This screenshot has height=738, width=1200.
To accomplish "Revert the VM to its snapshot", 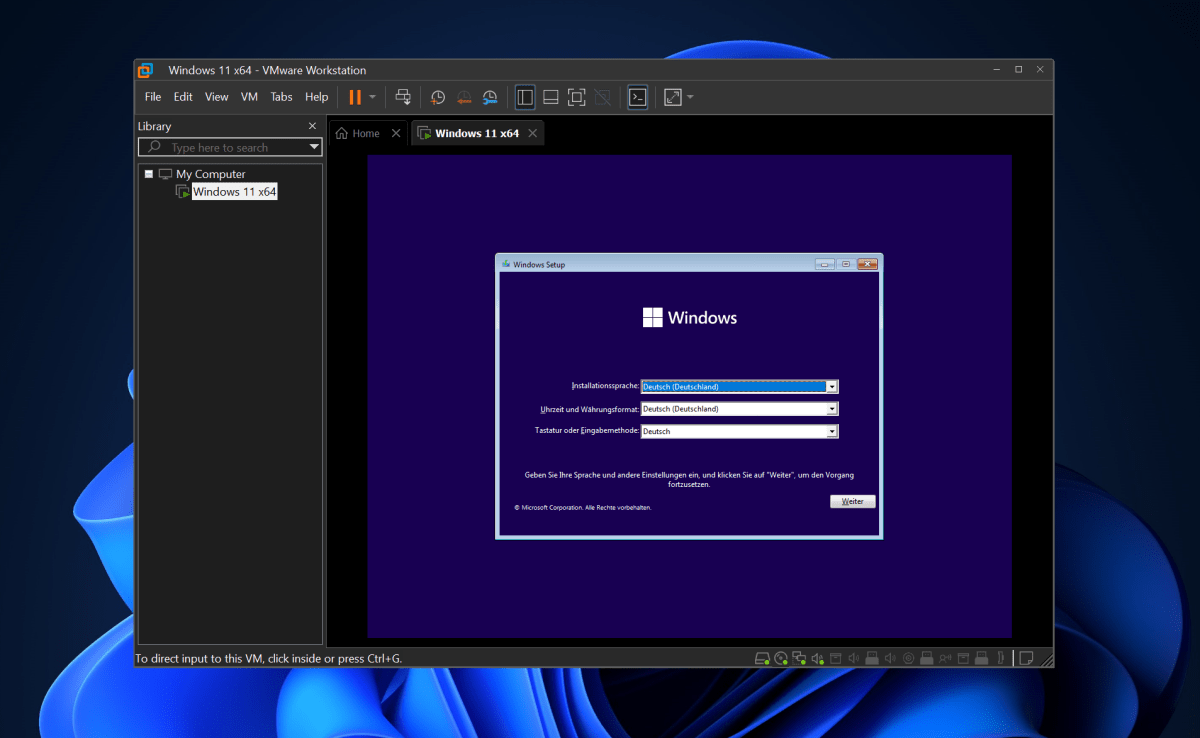I will (463, 97).
